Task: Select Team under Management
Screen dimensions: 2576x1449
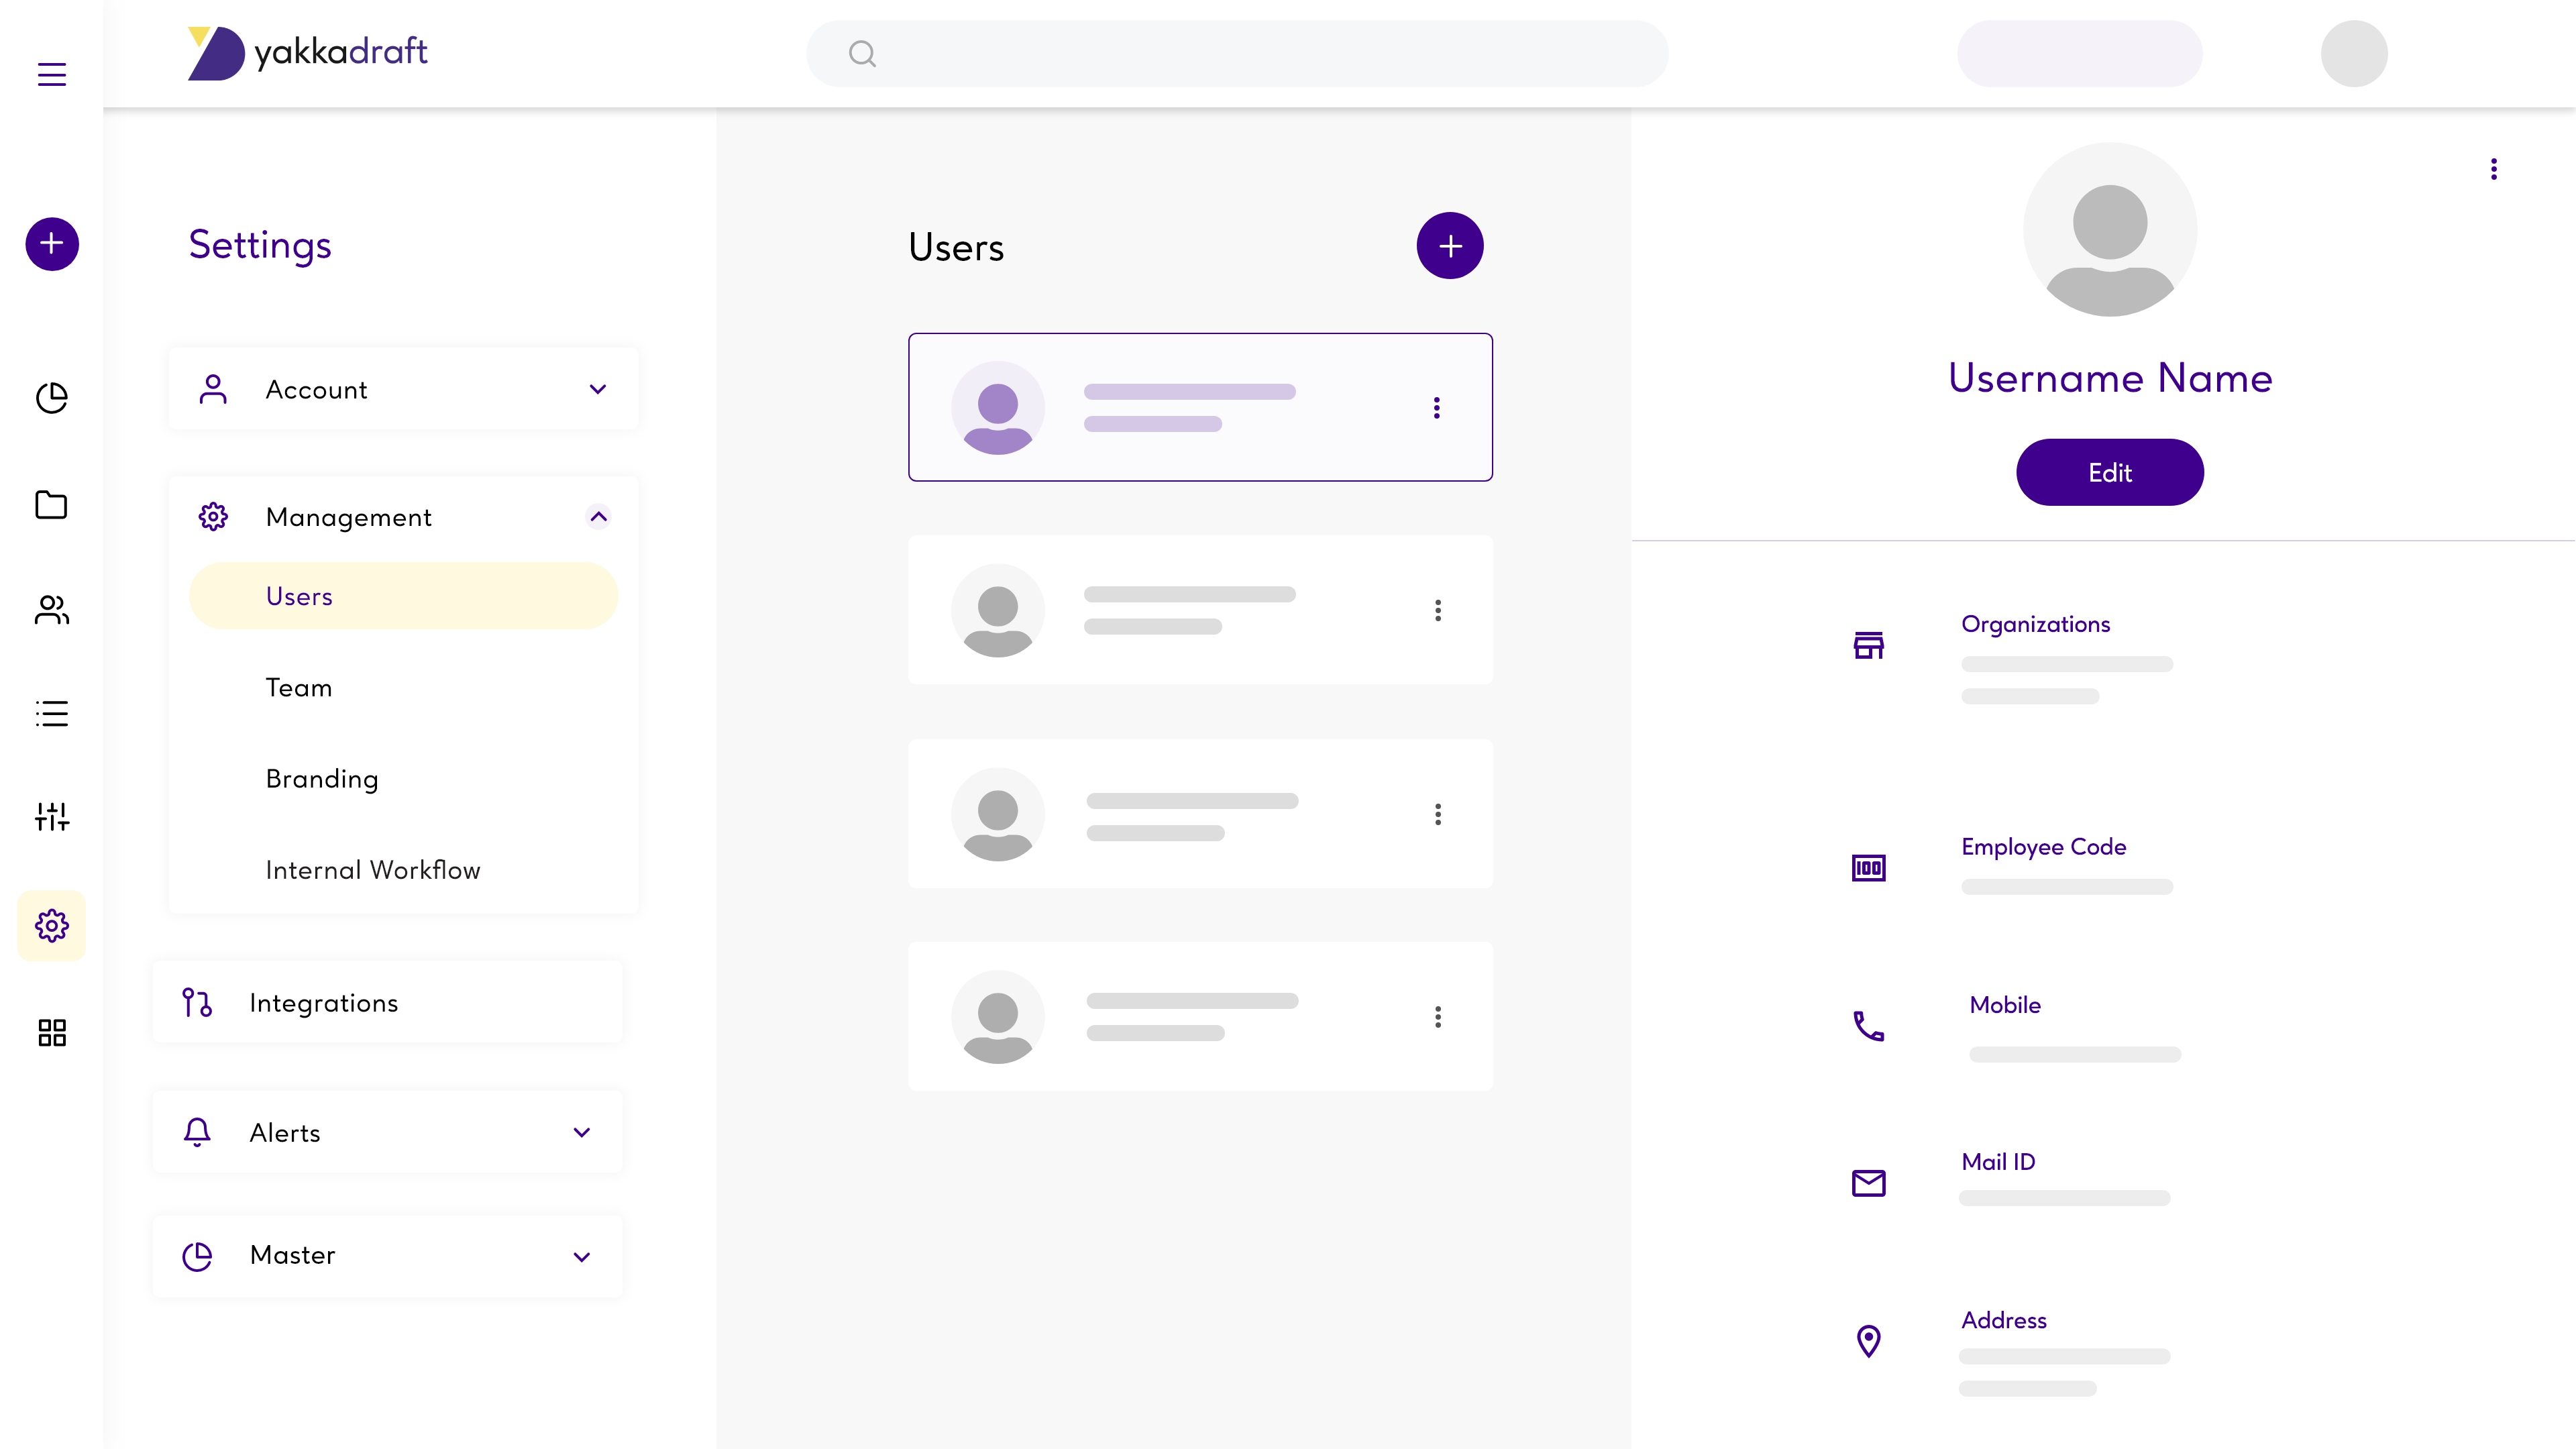Action: tap(299, 688)
